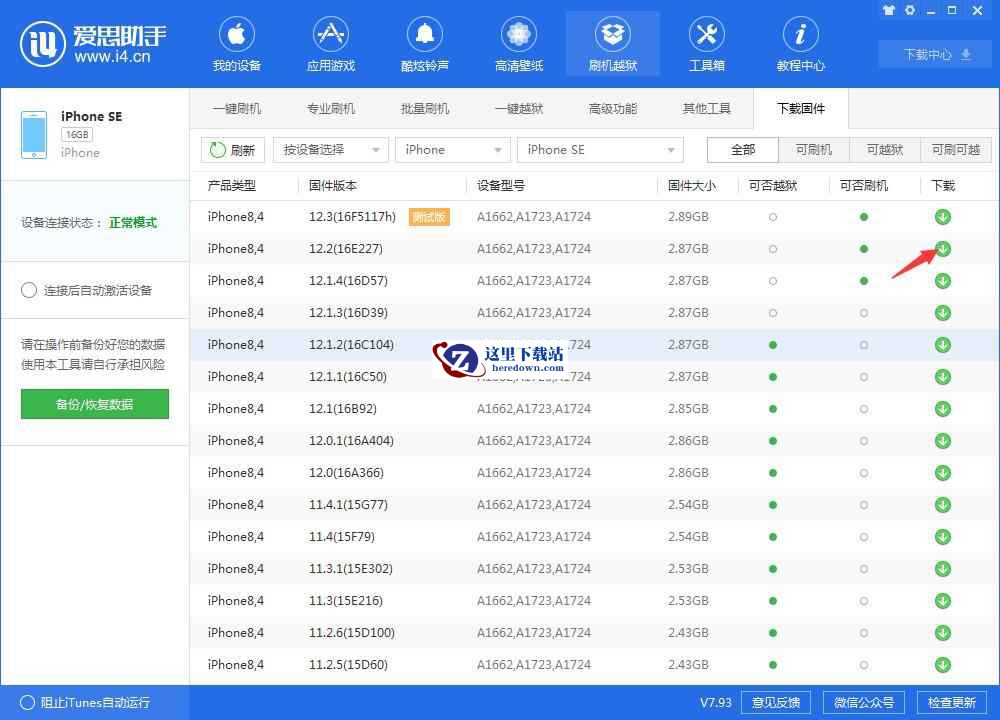Screen dimensions: 1000x720
Task: Switch to 高级功能 tab
Action: (x=613, y=108)
